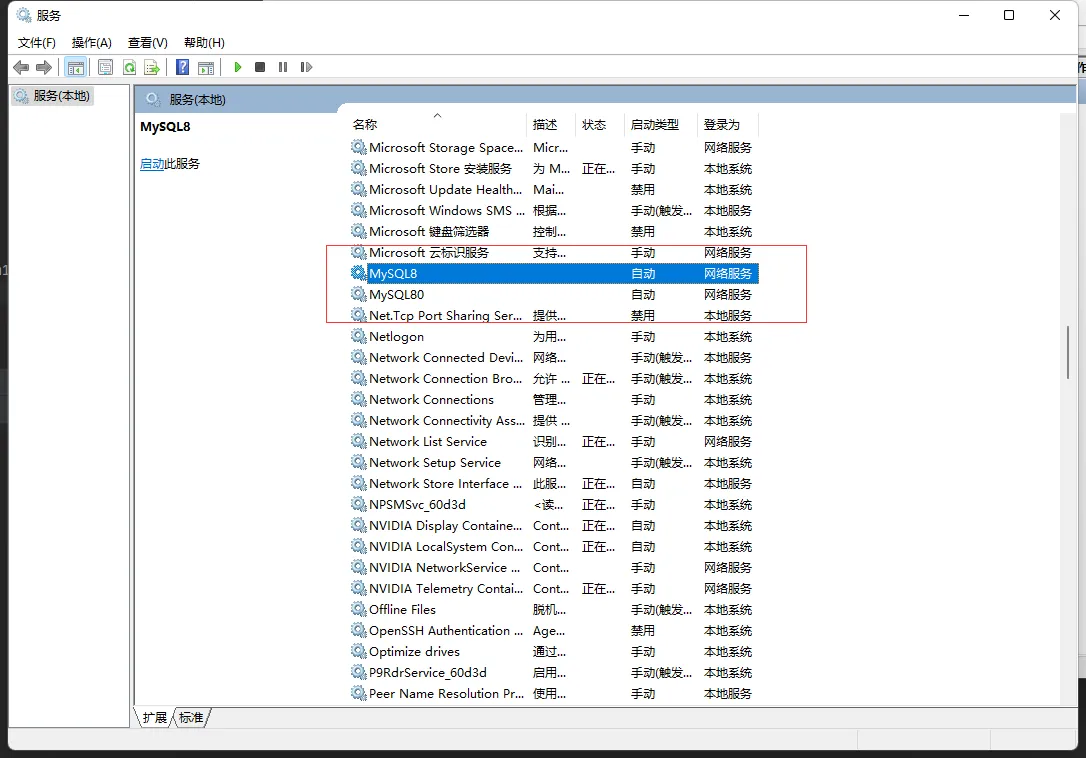This screenshot has height=758, width=1086.
Task: Toggle the show/hide console tree icon
Action: click(75, 67)
